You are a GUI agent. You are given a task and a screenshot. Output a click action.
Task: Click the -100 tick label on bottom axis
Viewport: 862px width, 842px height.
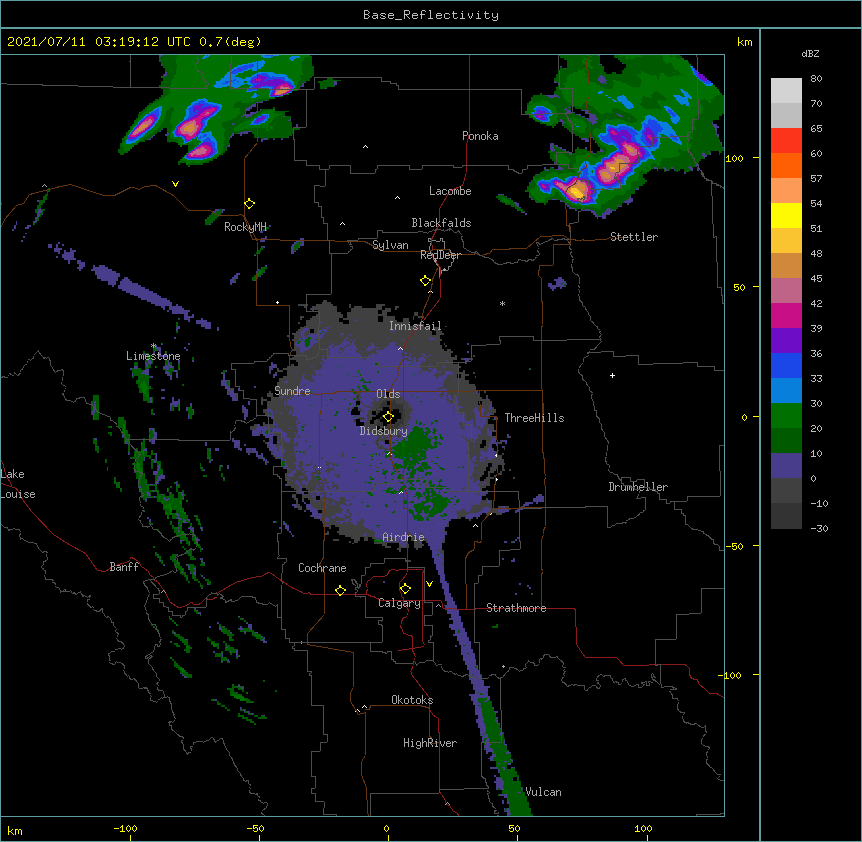pyautogui.click(x=125, y=828)
